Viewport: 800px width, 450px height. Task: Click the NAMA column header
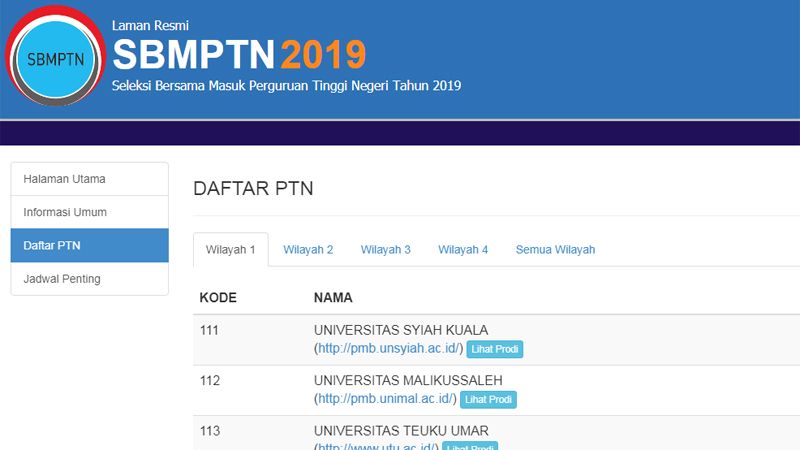pyautogui.click(x=333, y=298)
